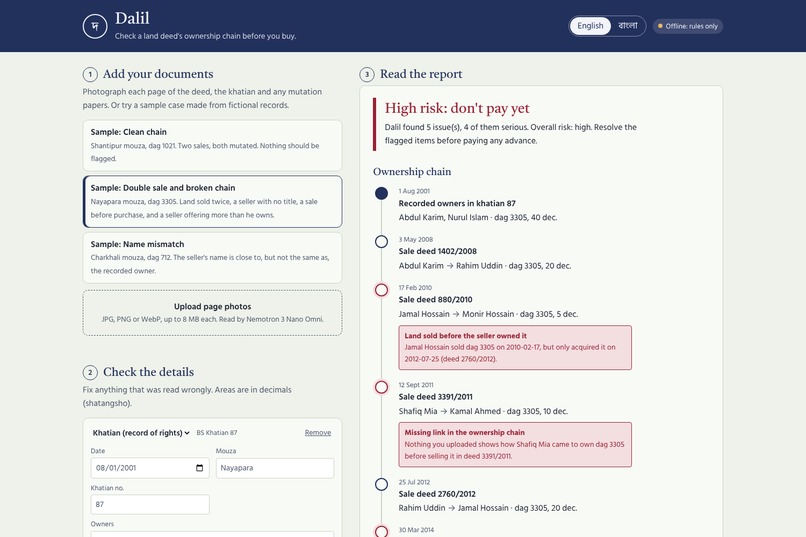The image size is (806, 537).
Task: Click 'Abdul Karim, Nurul Islam · dag 3305, 40 dec.'
Action: pyautogui.click(x=478, y=217)
